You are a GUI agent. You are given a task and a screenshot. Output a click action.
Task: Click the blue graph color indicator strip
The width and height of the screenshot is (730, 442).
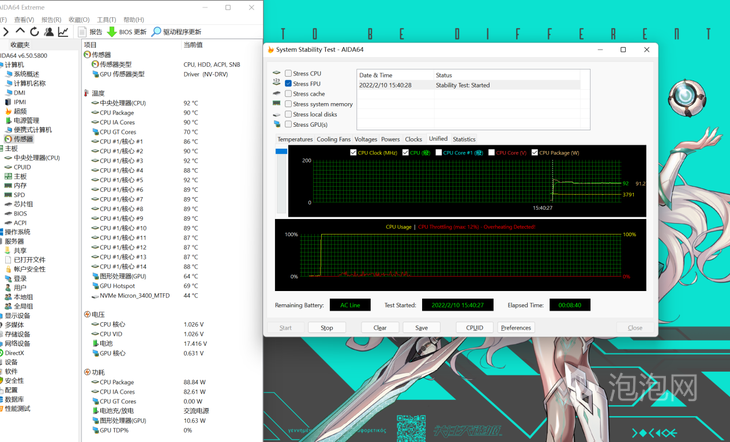click(x=281, y=151)
